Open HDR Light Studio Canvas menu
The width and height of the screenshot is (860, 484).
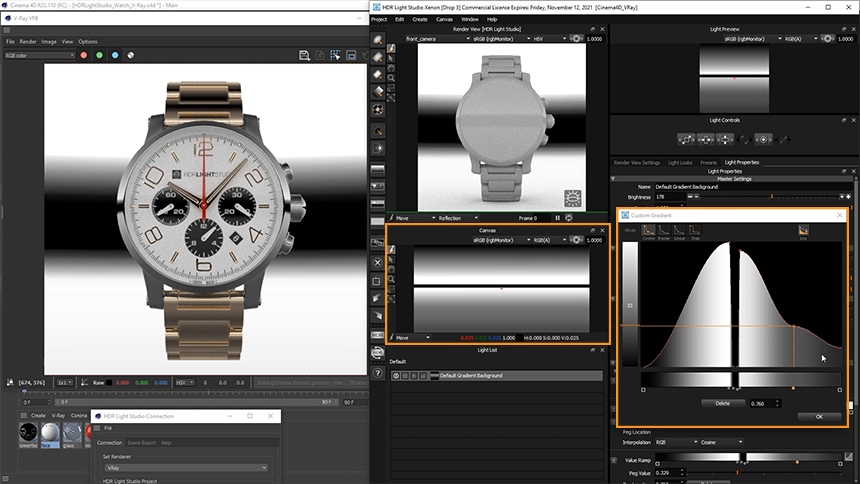tap(444, 19)
